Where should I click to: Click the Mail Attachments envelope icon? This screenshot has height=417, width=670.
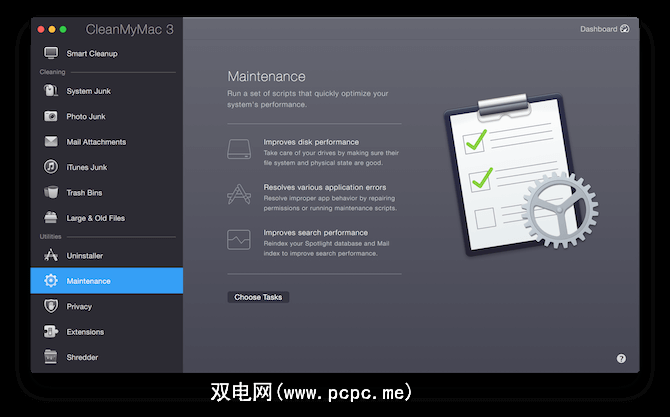[51, 141]
